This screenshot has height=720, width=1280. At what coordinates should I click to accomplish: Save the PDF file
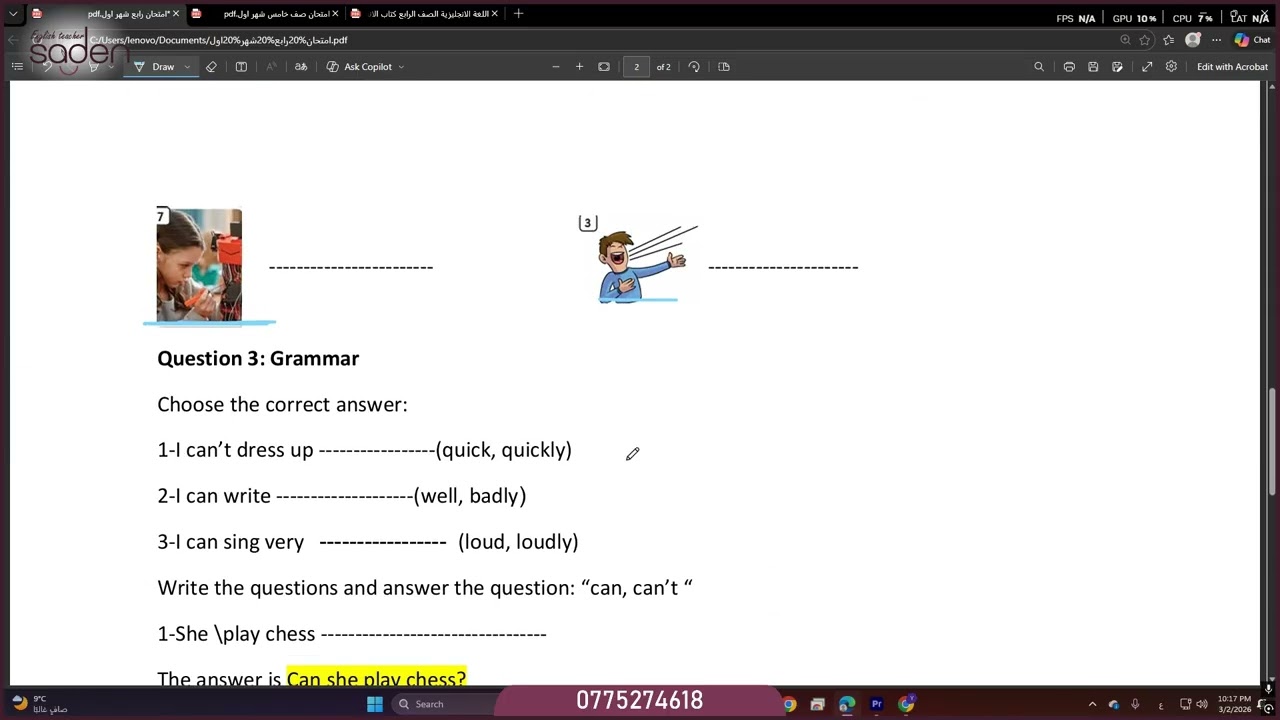(1093, 67)
